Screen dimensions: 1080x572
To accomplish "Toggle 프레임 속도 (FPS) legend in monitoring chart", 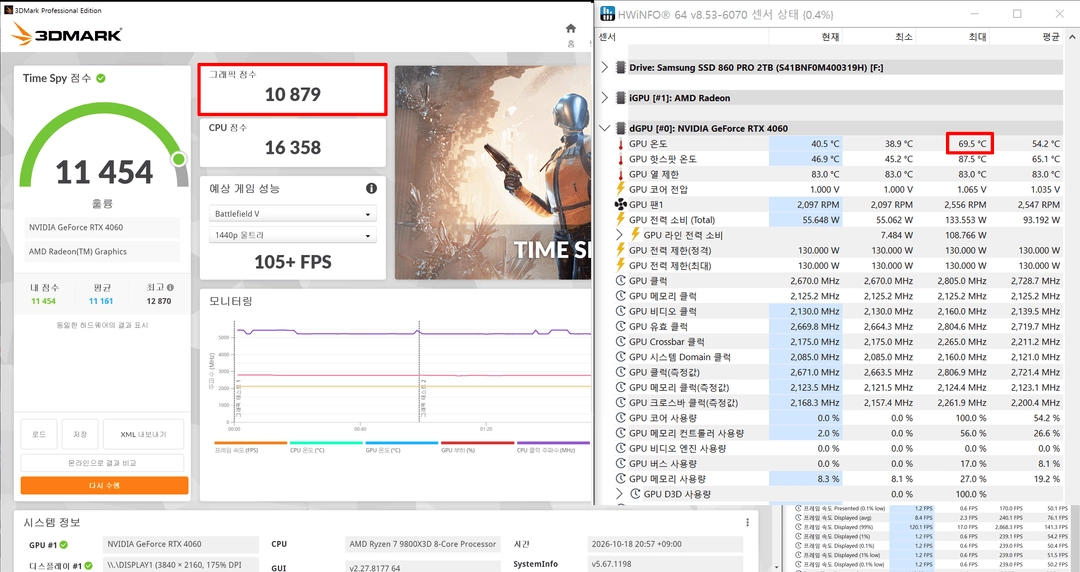I will click(x=251, y=447).
